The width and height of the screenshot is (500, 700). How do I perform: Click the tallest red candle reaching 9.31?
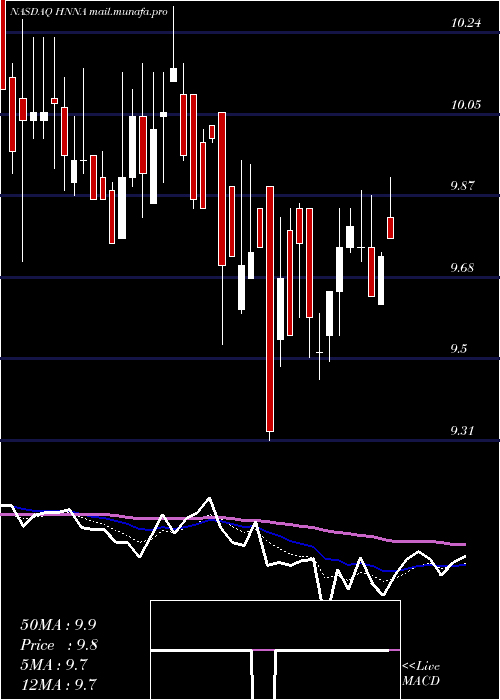click(270, 309)
